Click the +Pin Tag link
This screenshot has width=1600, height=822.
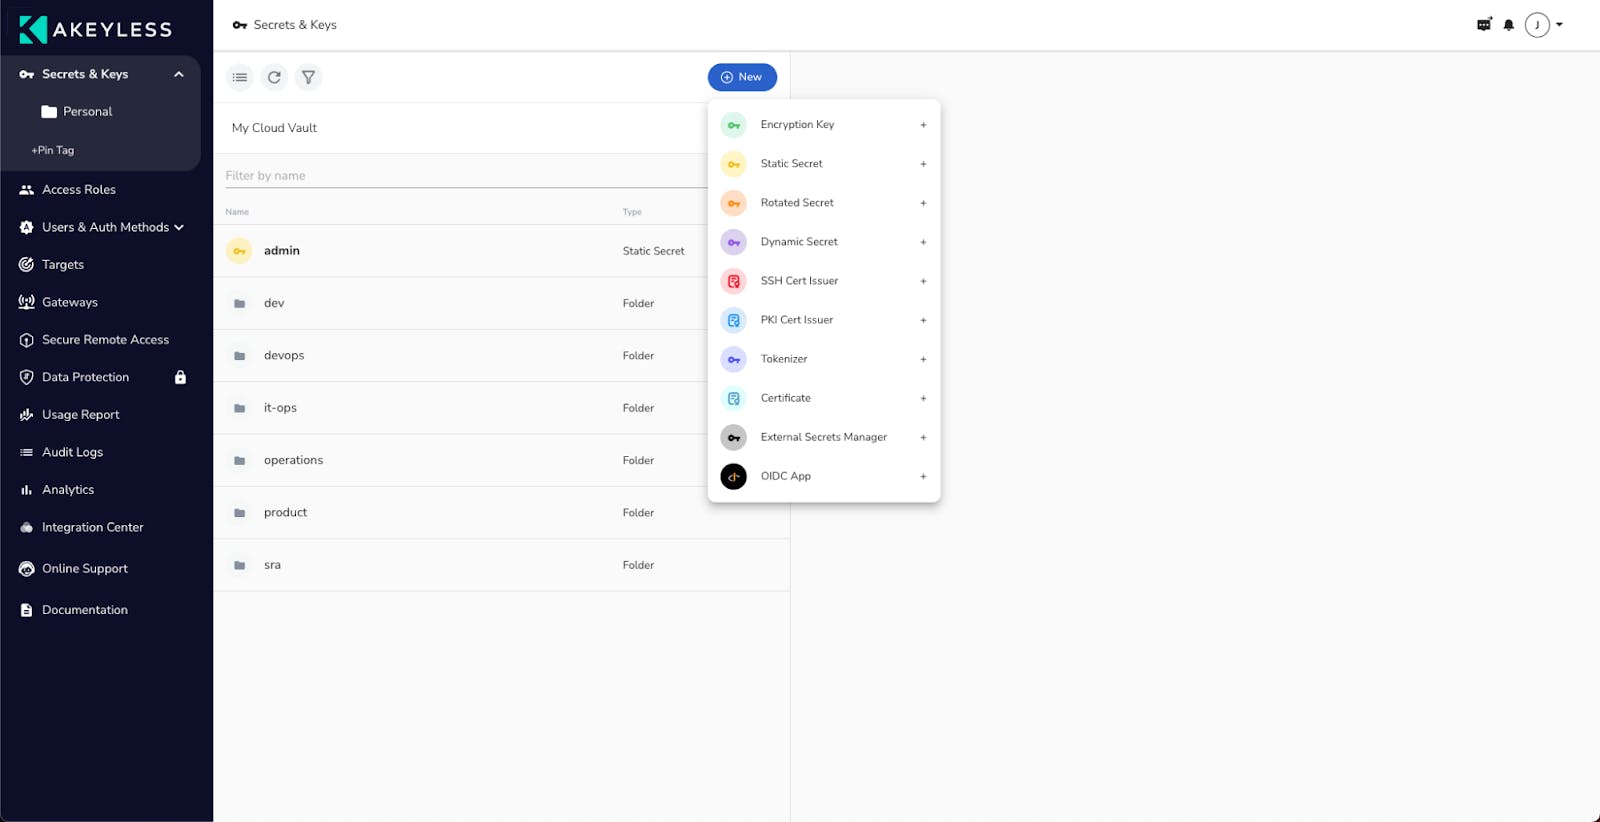[53, 150]
